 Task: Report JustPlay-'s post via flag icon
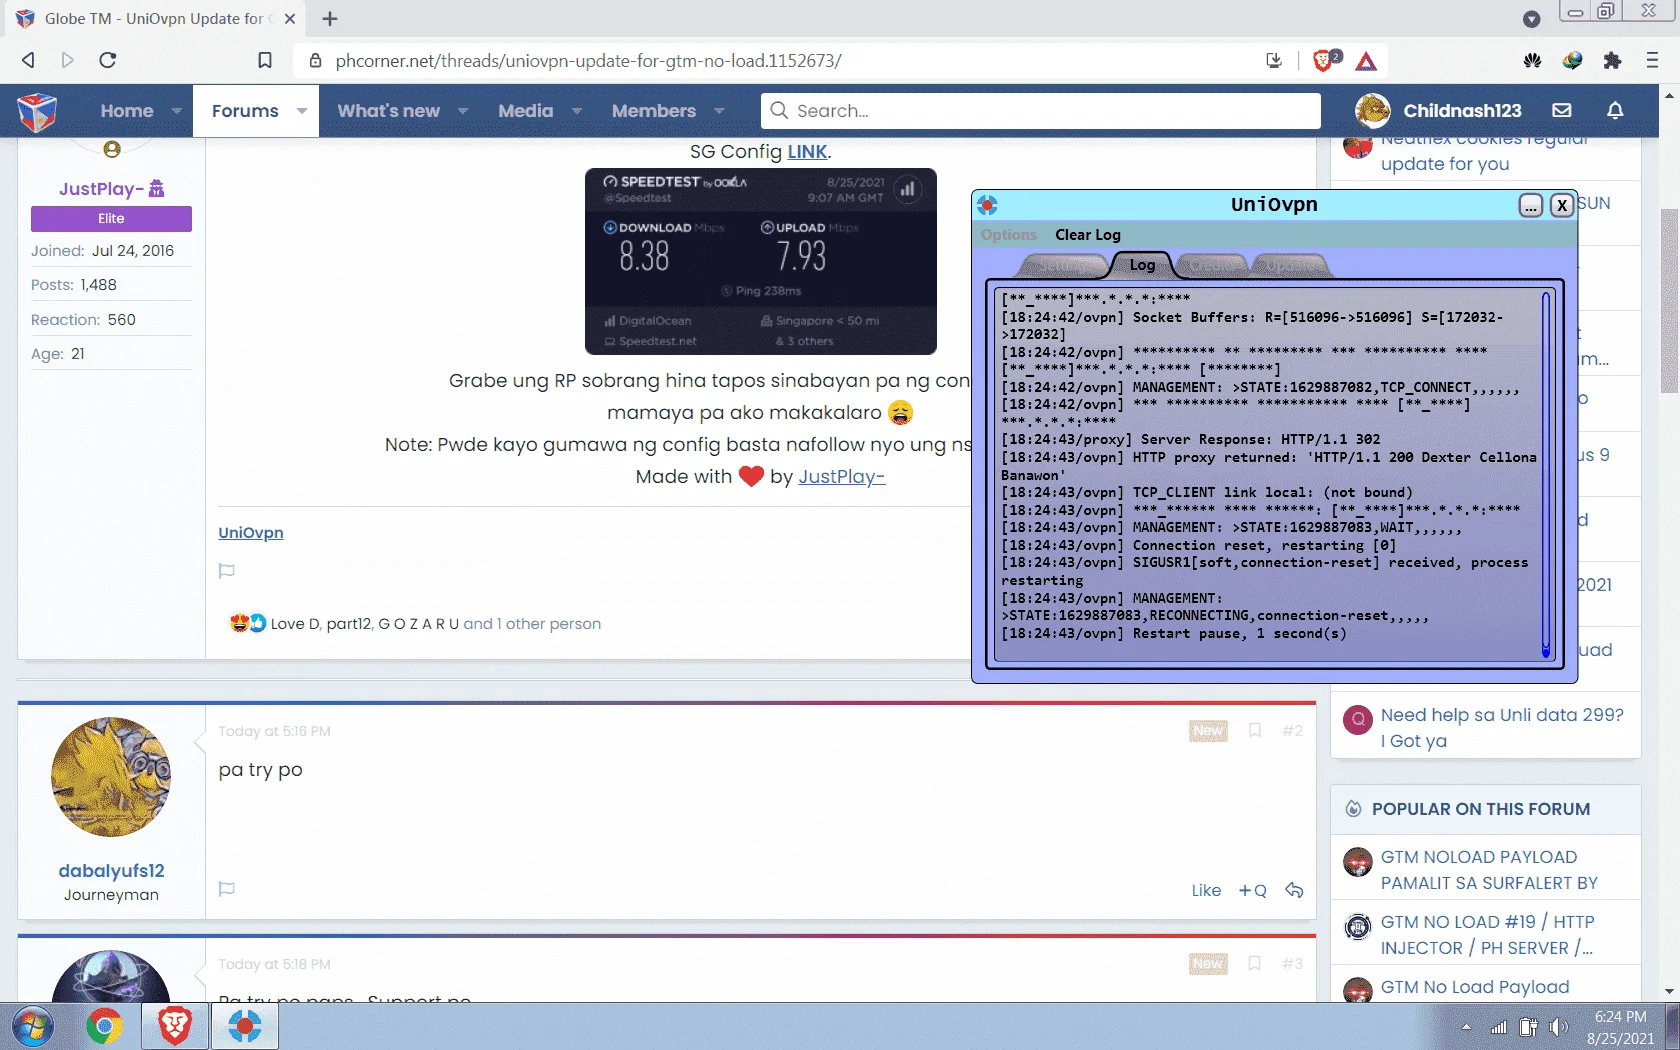coord(227,571)
